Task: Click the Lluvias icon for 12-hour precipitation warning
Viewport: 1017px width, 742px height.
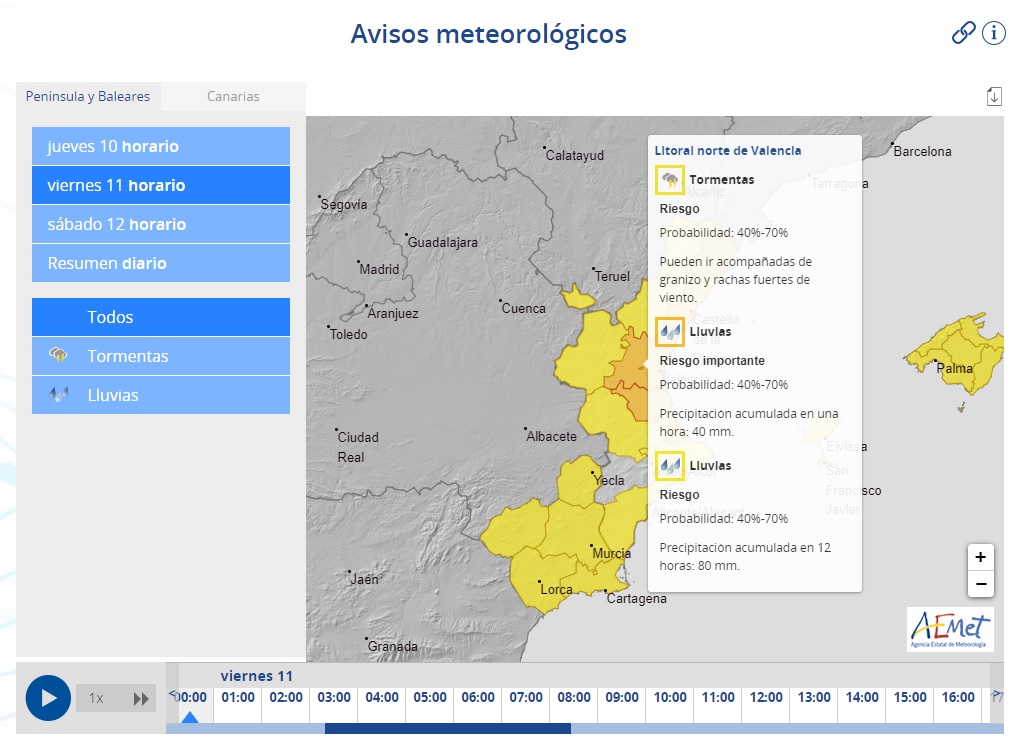Action: click(x=670, y=465)
